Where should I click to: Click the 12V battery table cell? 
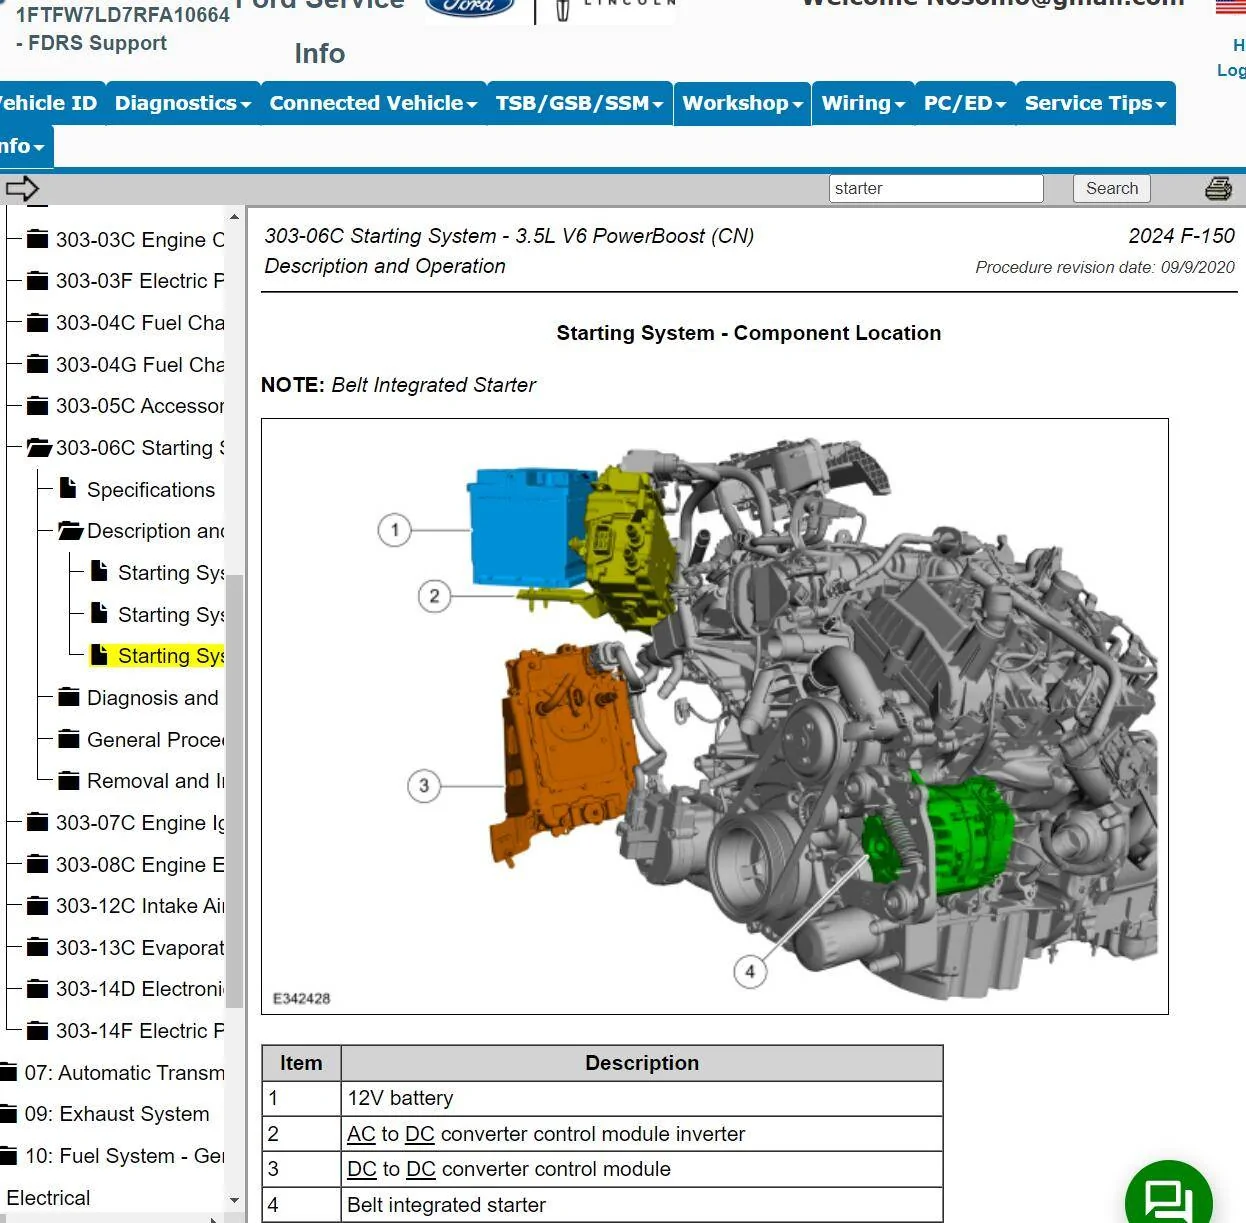641,1098
